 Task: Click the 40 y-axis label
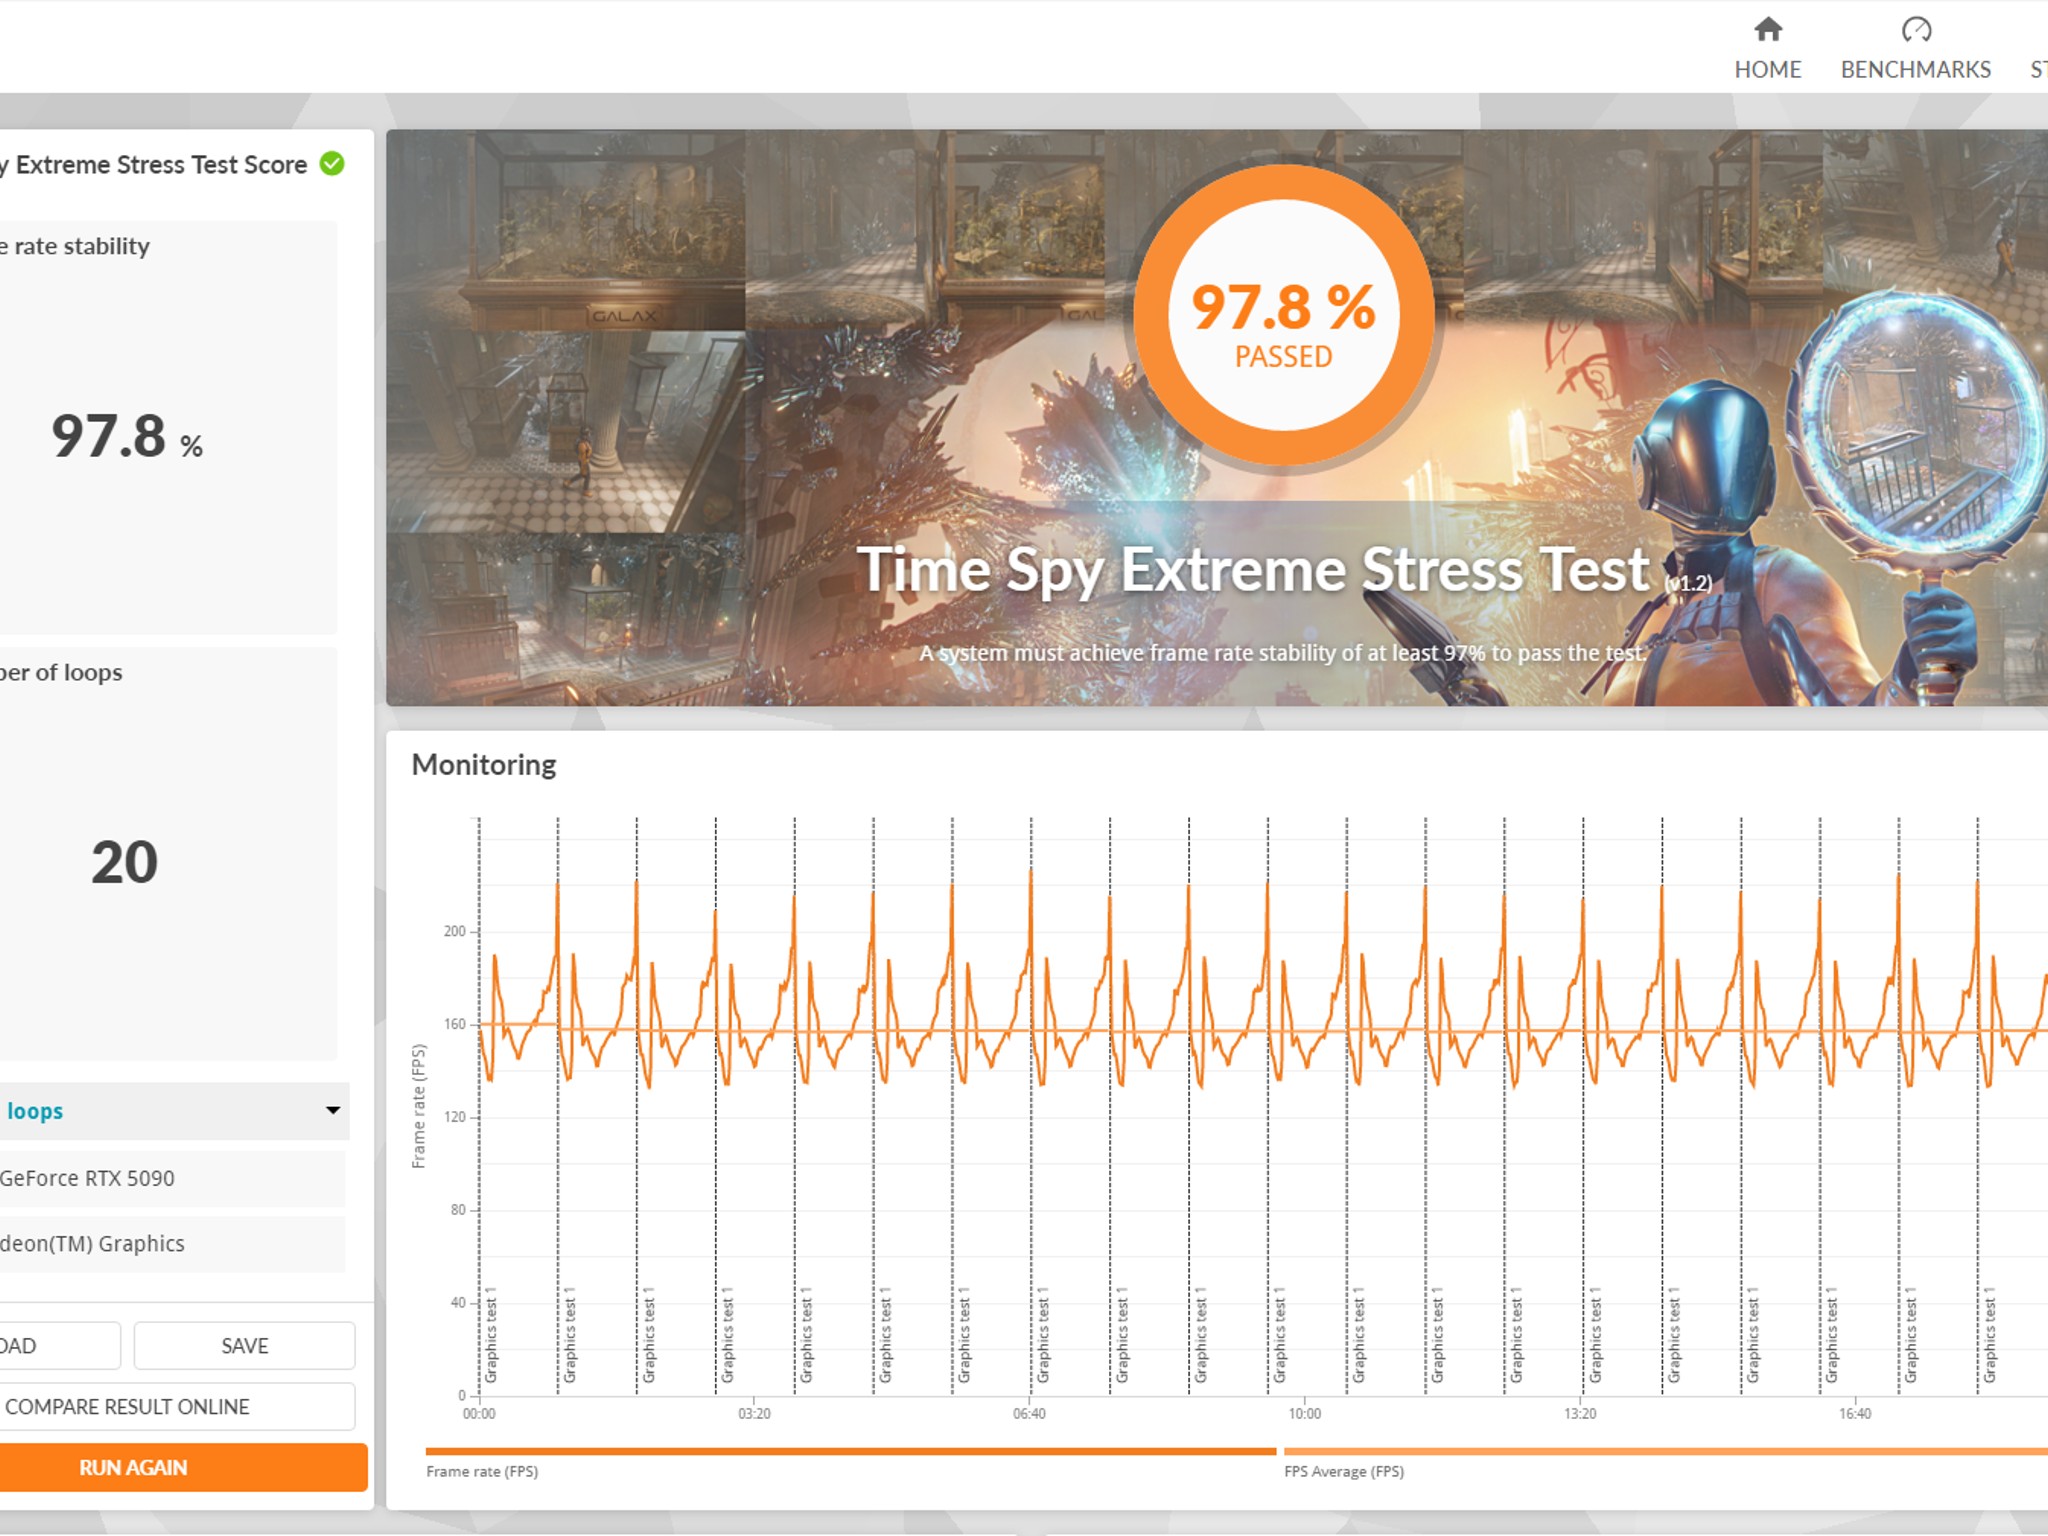click(458, 1303)
